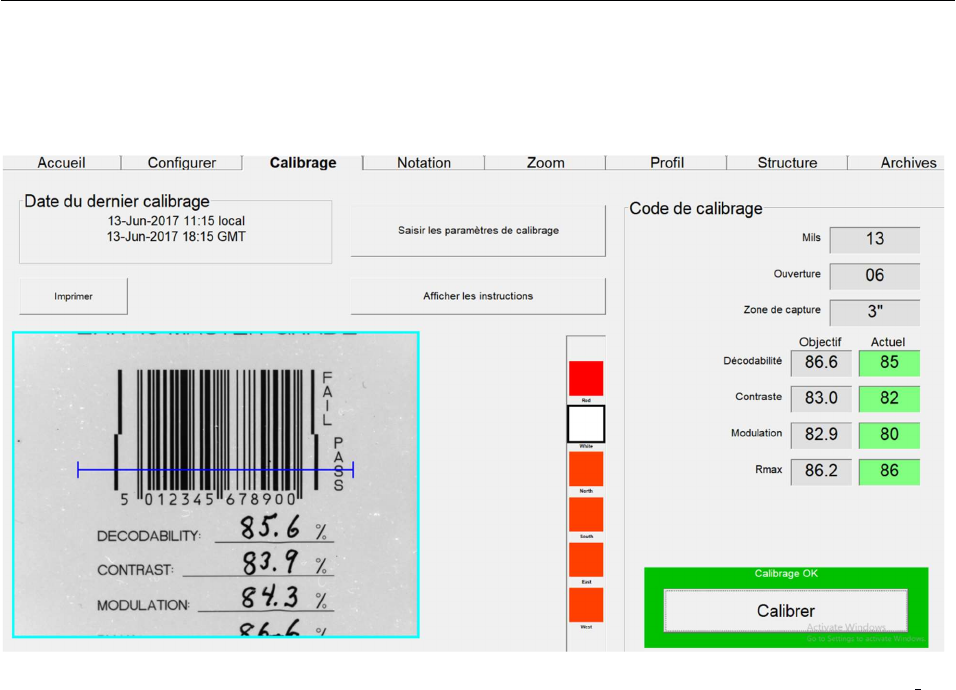The image size is (956, 690).
Task: Click the MODULATION 84.3 line on card
Action: pos(215,599)
